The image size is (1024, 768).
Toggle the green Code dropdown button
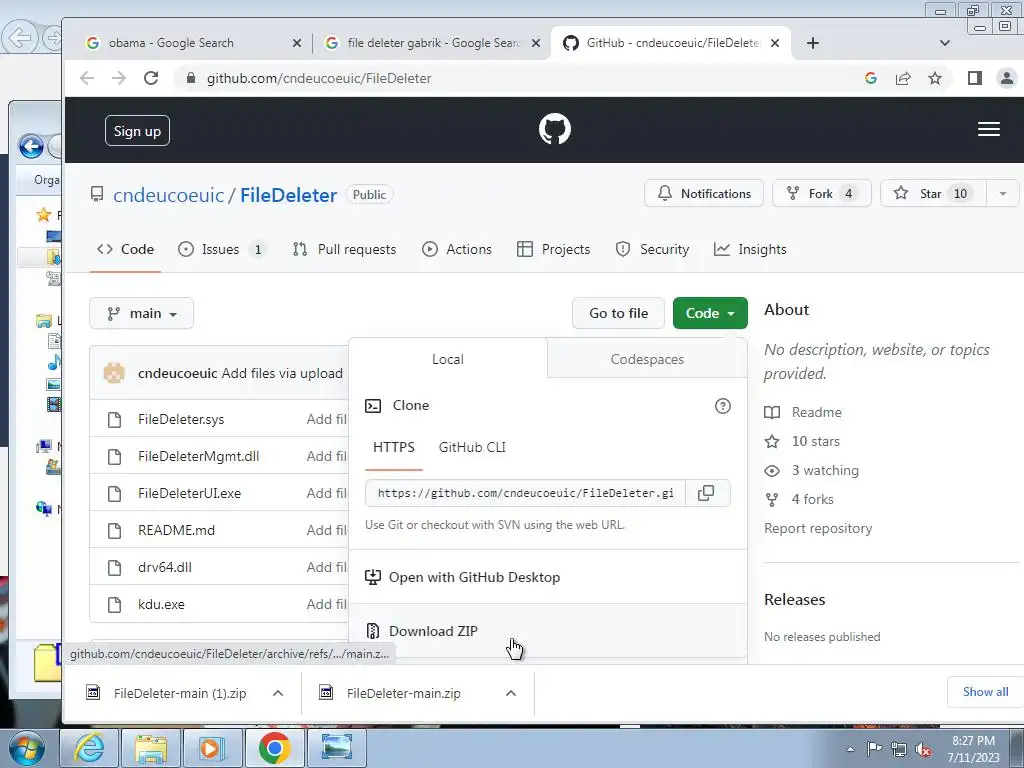(710, 313)
